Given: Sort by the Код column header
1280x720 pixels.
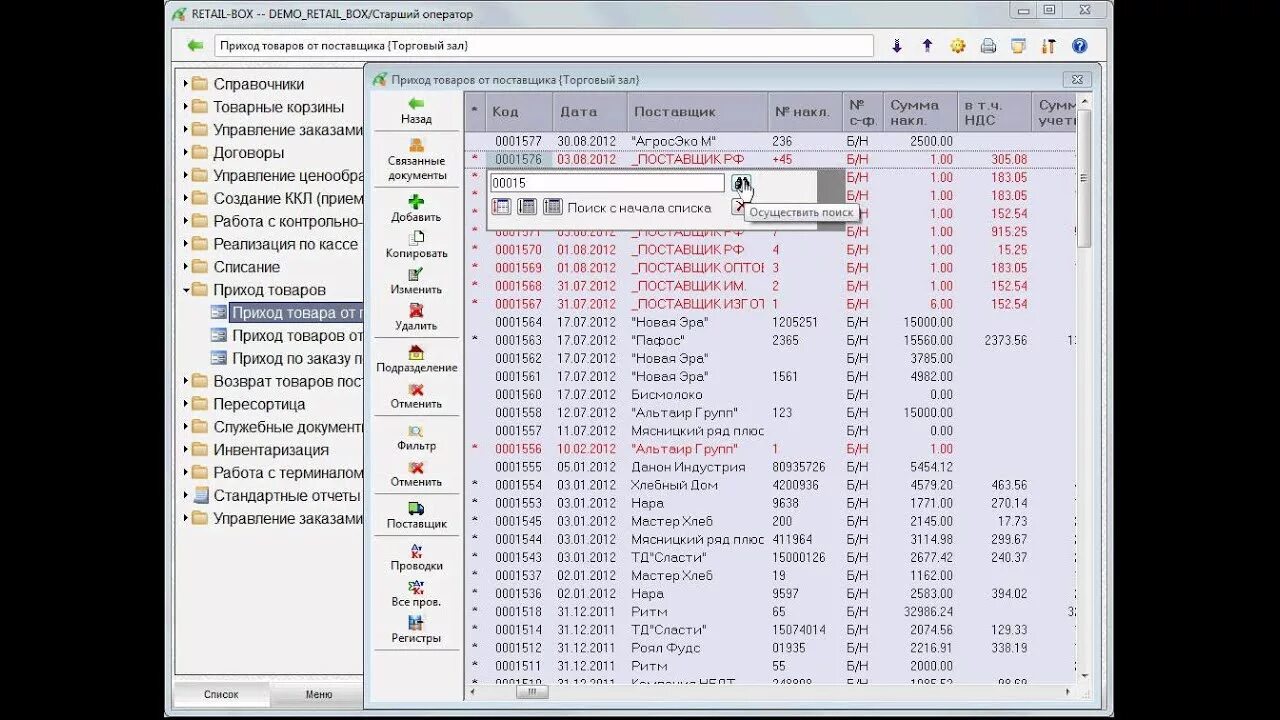Looking at the screenshot, I should pos(518,112).
